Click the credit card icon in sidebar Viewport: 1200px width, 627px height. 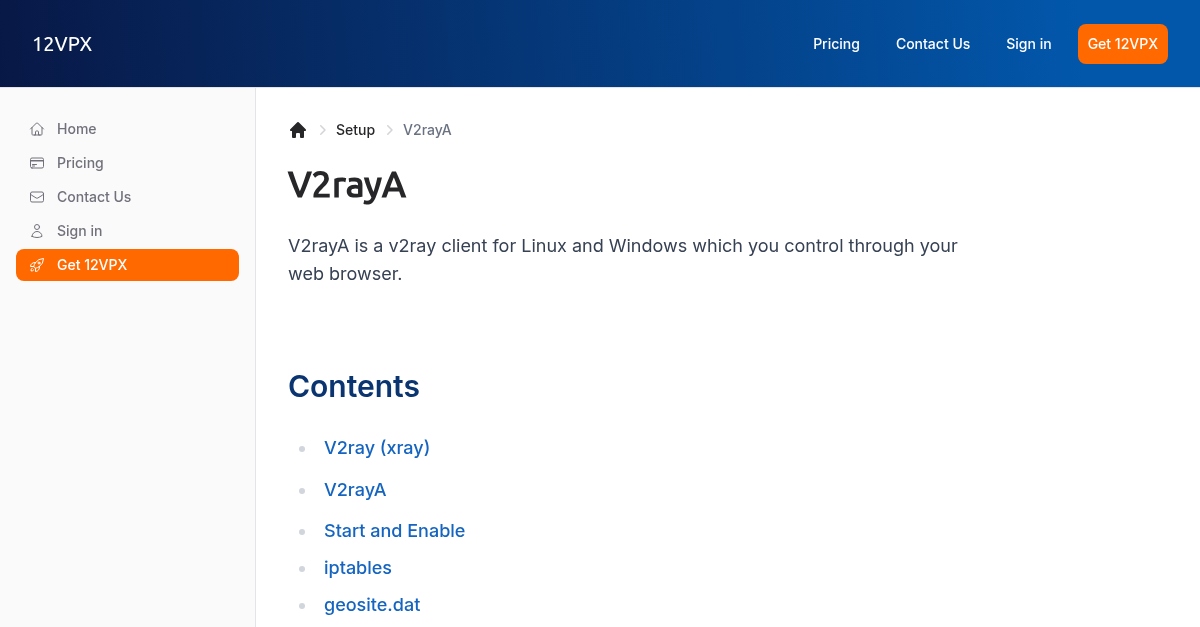[37, 163]
